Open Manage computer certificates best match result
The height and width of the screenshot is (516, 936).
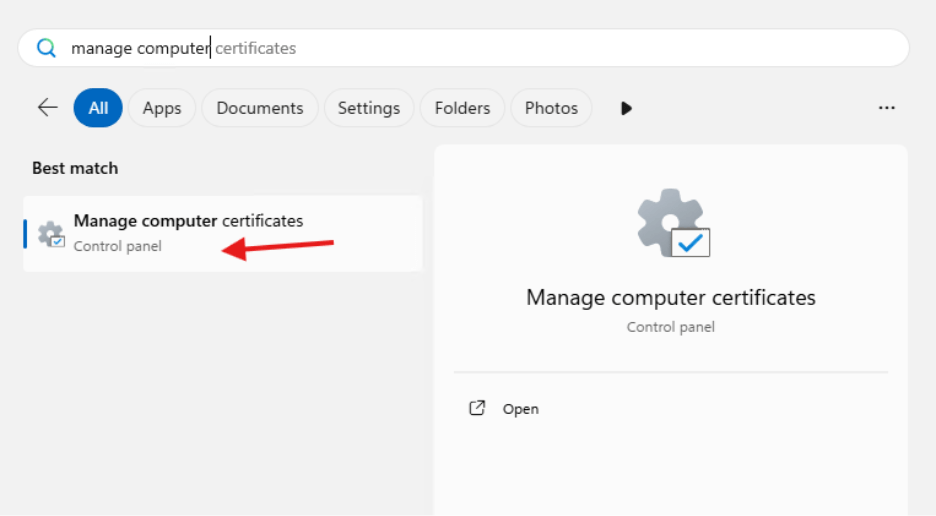point(188,221)
